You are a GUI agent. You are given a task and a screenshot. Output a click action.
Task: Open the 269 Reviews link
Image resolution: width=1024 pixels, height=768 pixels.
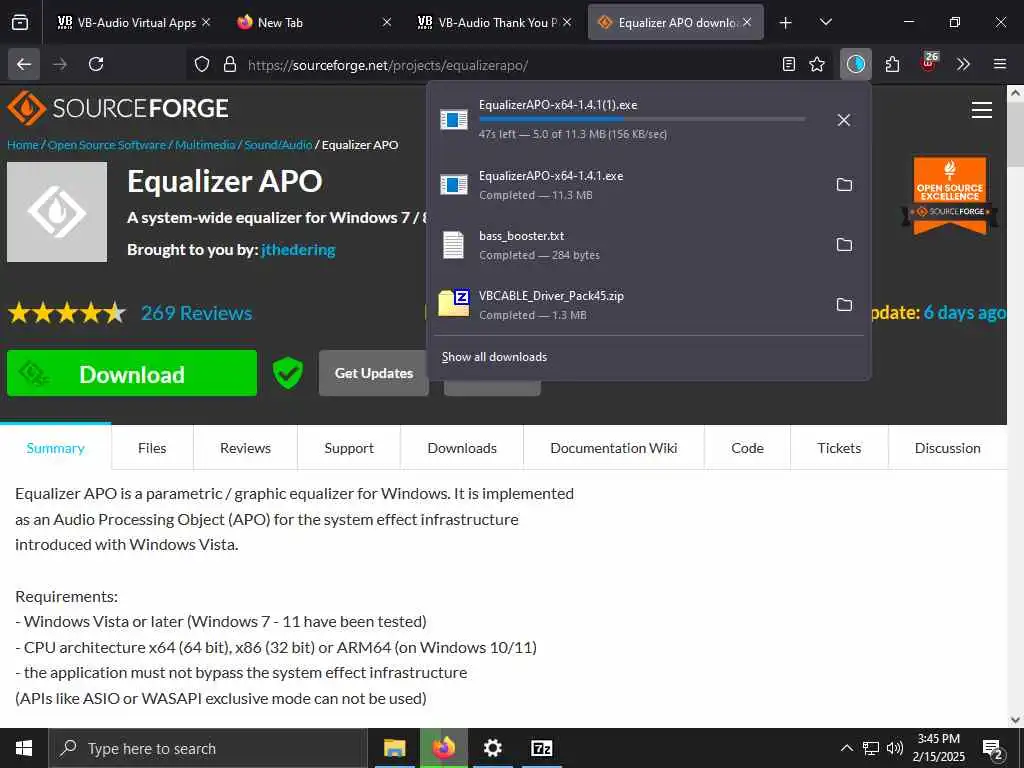pyautogui.click(x=197, y=313)
